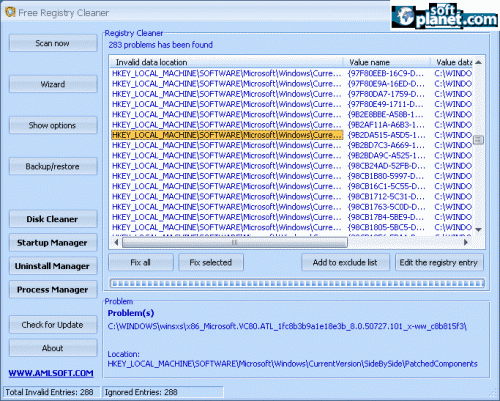500x401 pixels.
Task: Select row with value {98CB1763-5C0D-D...
Action: 292,207
